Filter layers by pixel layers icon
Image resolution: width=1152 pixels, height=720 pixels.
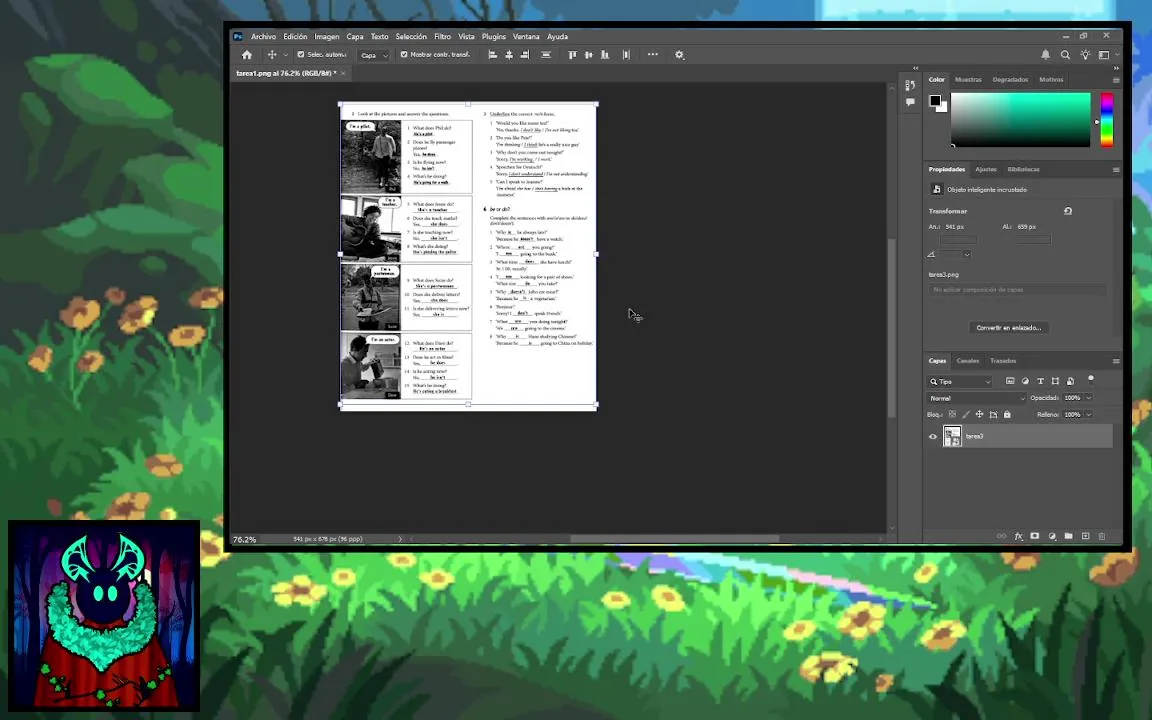click(1010, 381)
